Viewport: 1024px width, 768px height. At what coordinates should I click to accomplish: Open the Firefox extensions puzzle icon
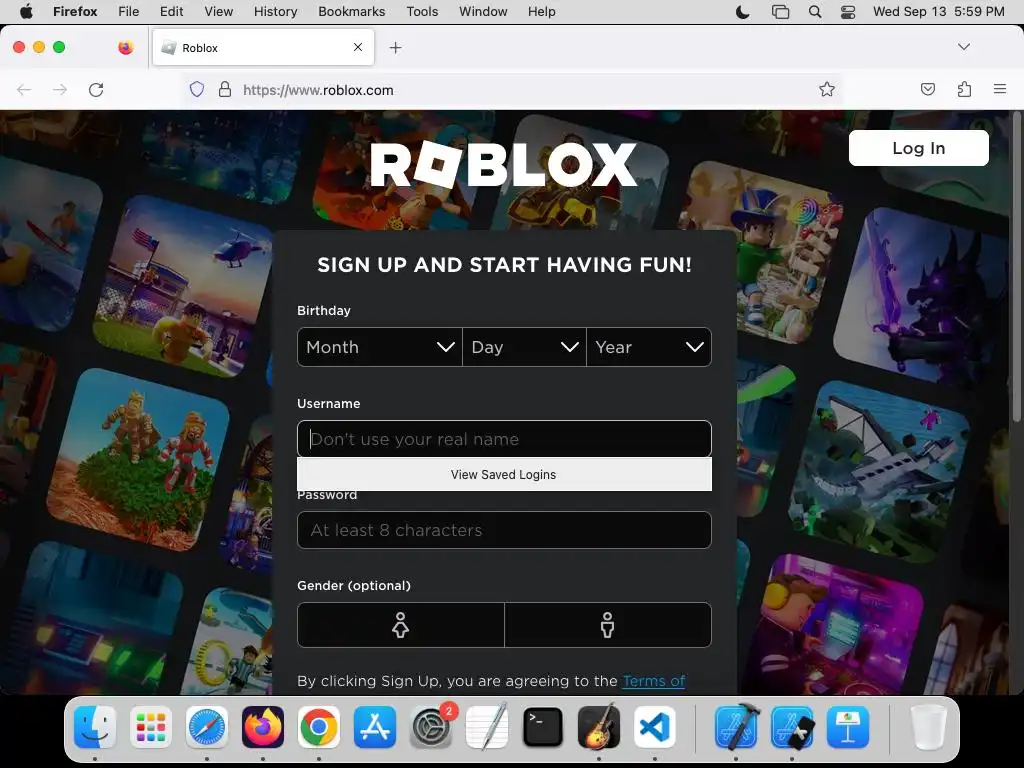pyautogui.click(x=964, y=89)
